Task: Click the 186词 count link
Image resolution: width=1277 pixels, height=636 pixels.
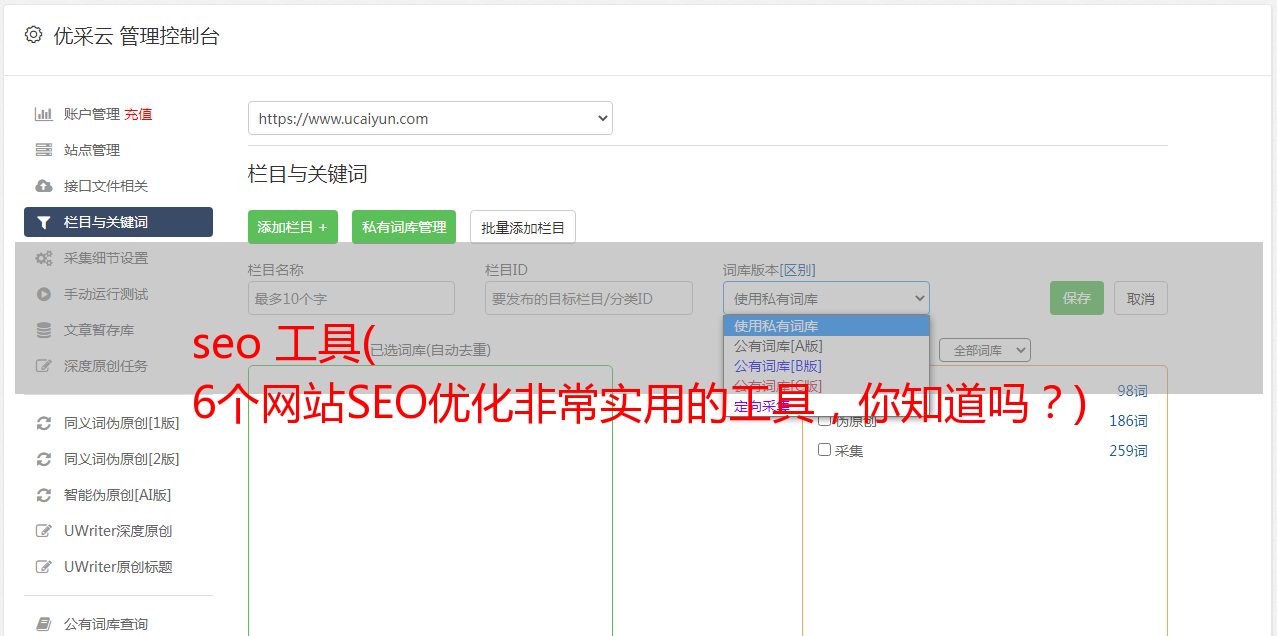Action: pyautogui.click(x=1128, y=421)
